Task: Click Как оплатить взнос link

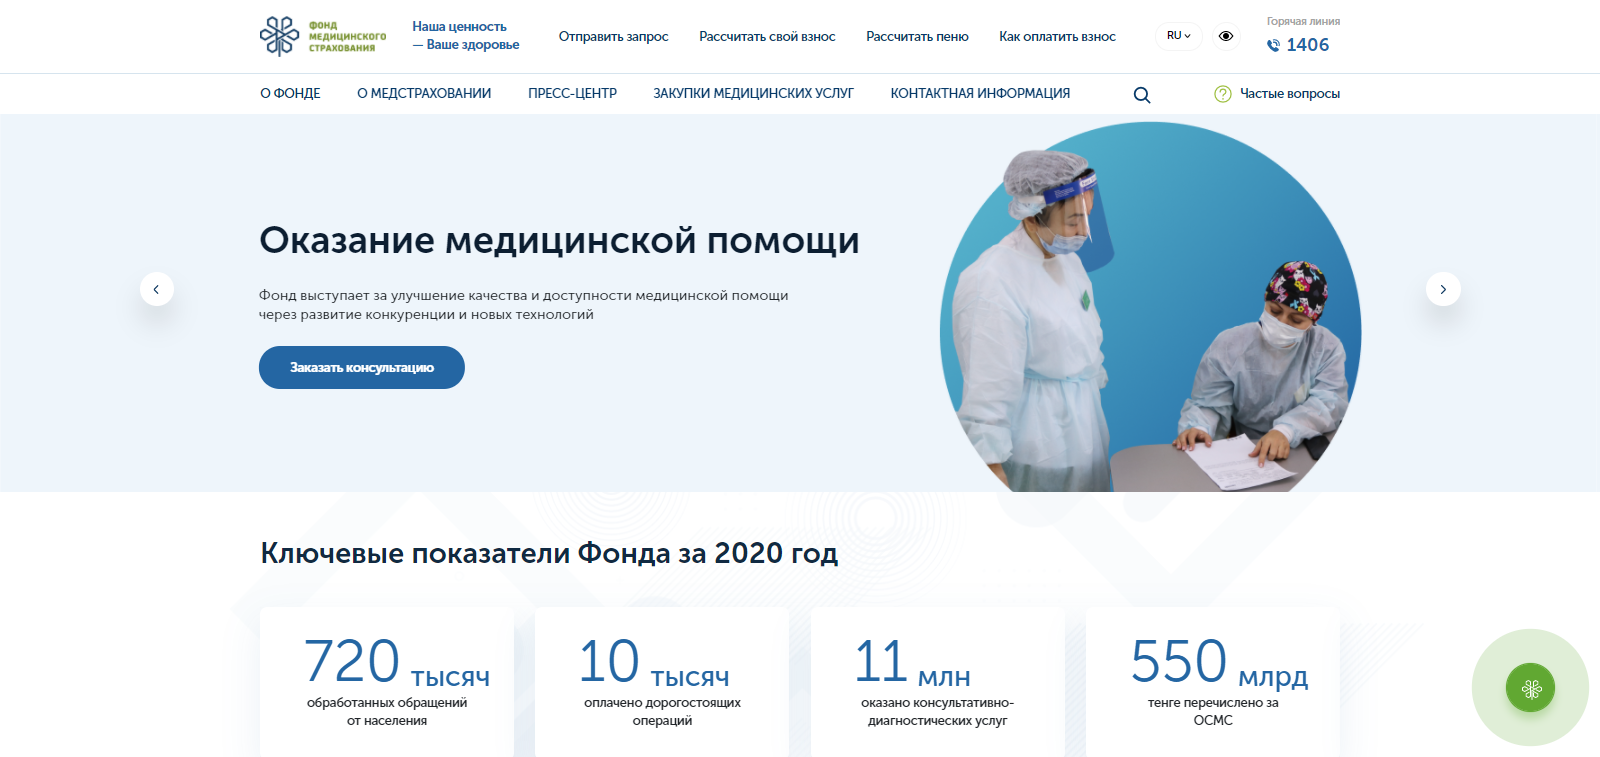Action: point(1057,36)
